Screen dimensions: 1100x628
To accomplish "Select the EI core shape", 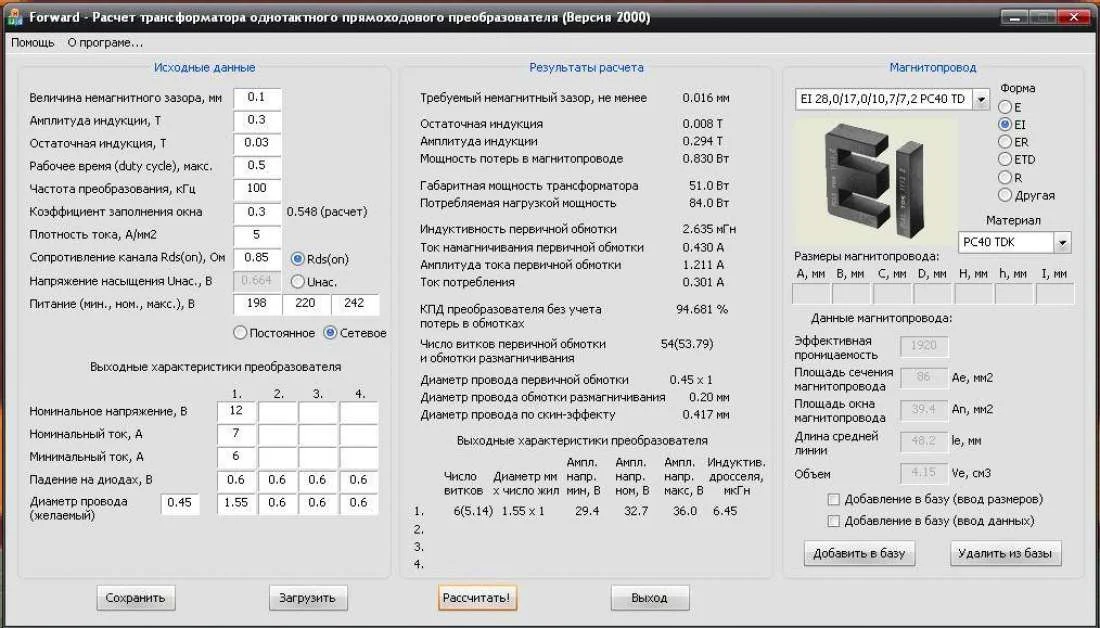I will pos(1005,124).
